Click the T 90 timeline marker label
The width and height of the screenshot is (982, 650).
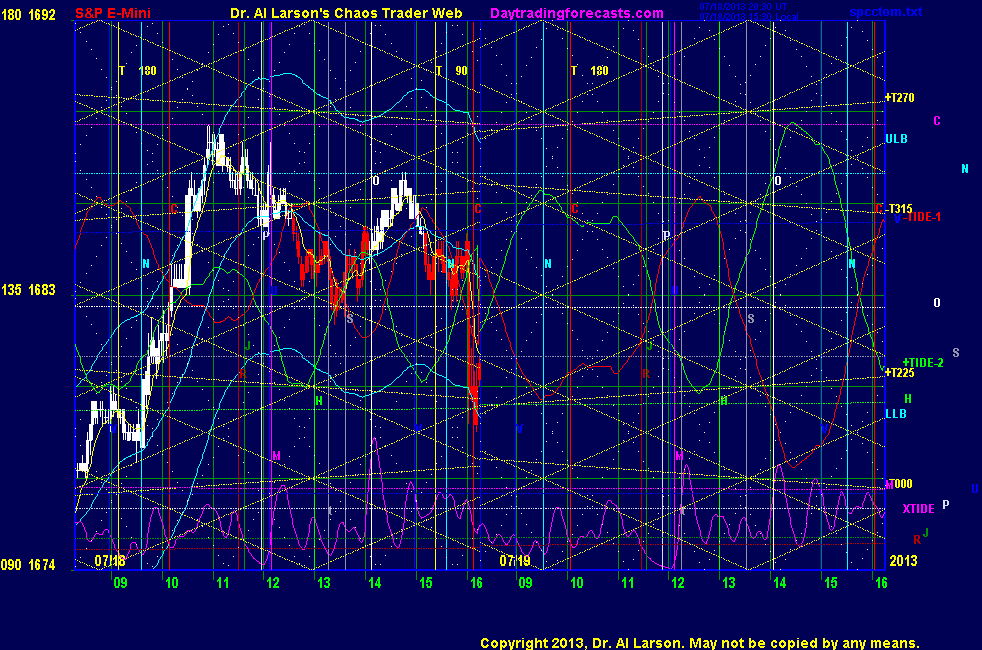452,71
